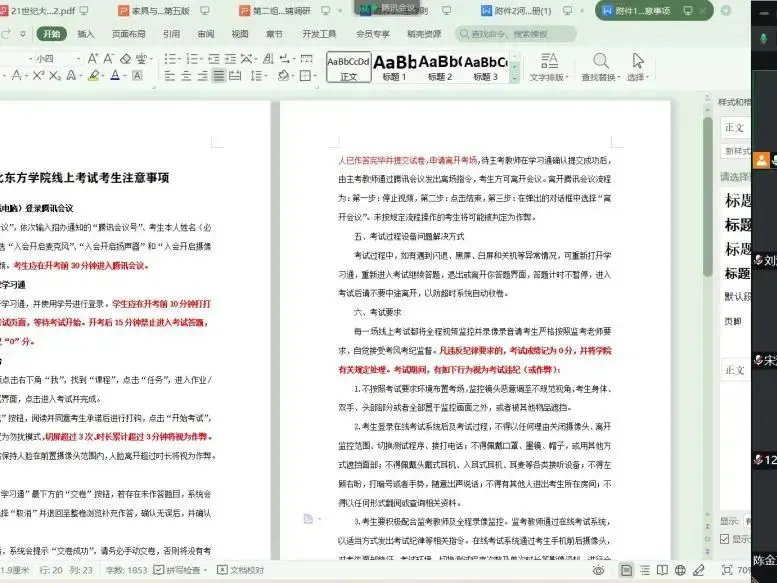Open font size 小四 dropdown

(78, 59)
